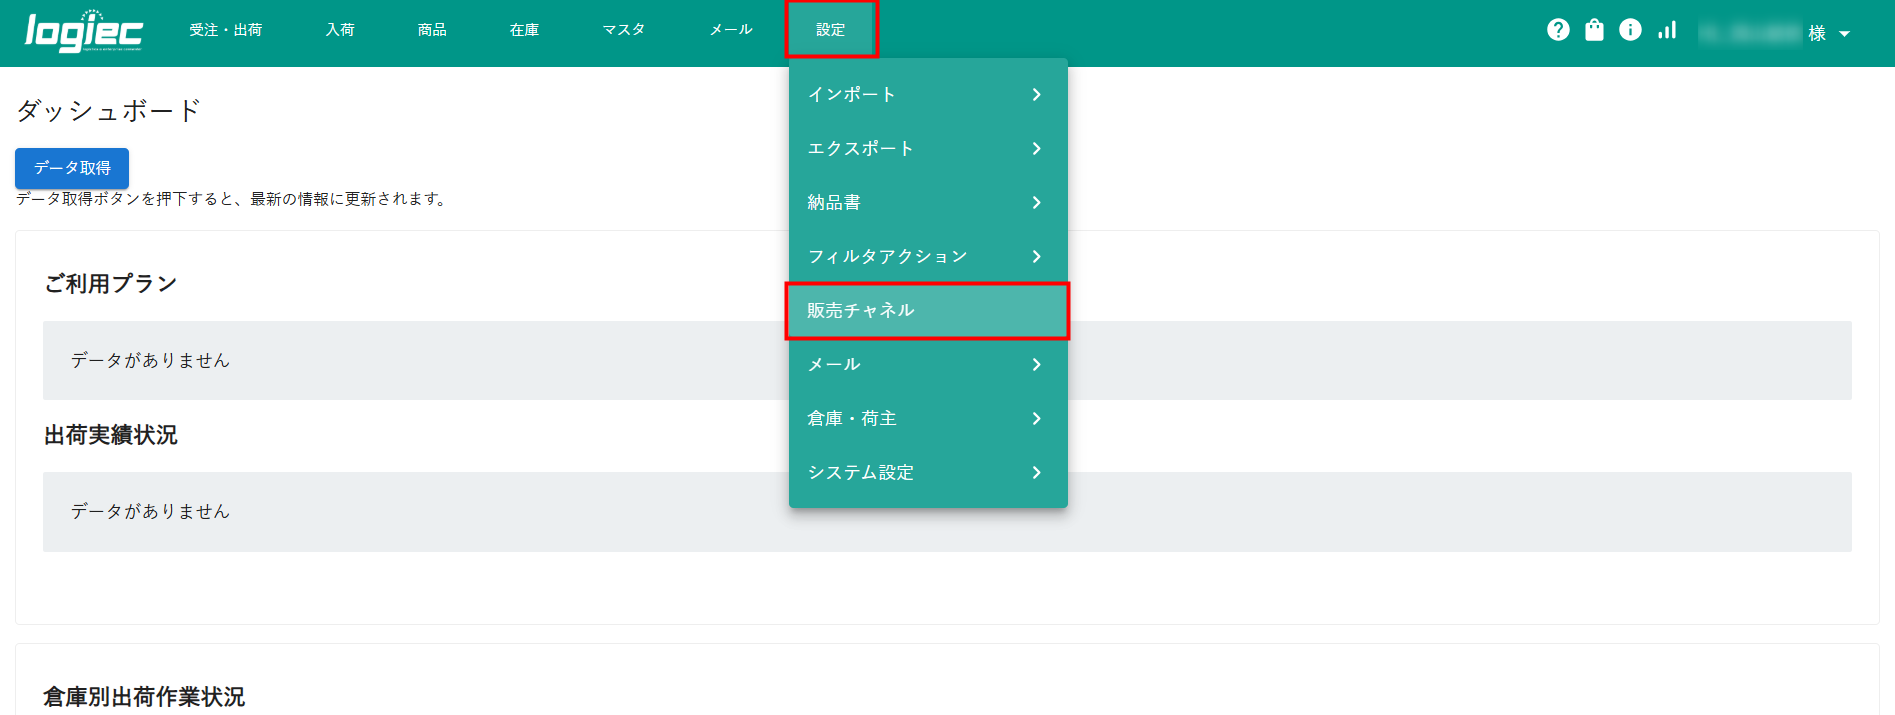
Task: Open the 入荷 menu
Action: pyautogui.click(x=340, y=30)
